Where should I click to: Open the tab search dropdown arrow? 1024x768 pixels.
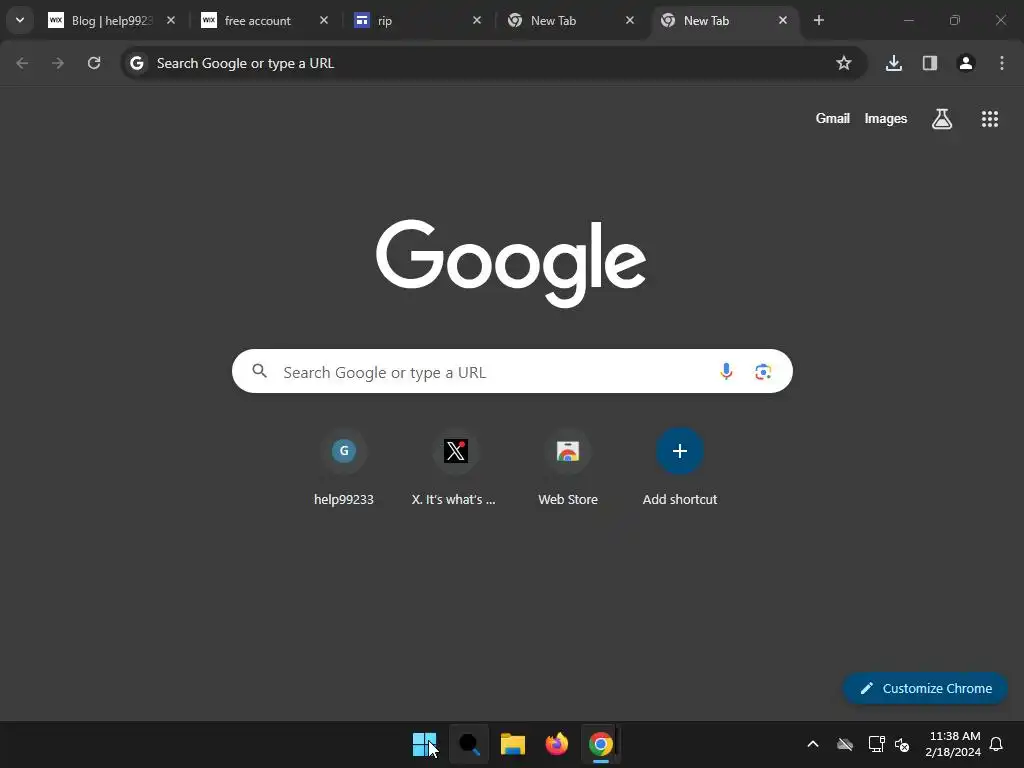tap(20, 20)
